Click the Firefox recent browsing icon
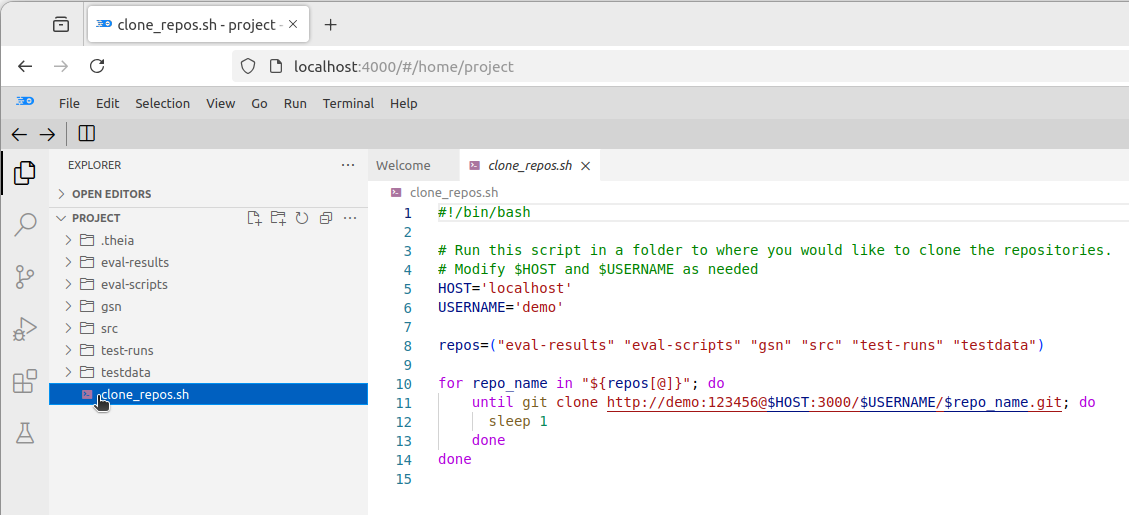1129x515 pixels. [61, 24]
